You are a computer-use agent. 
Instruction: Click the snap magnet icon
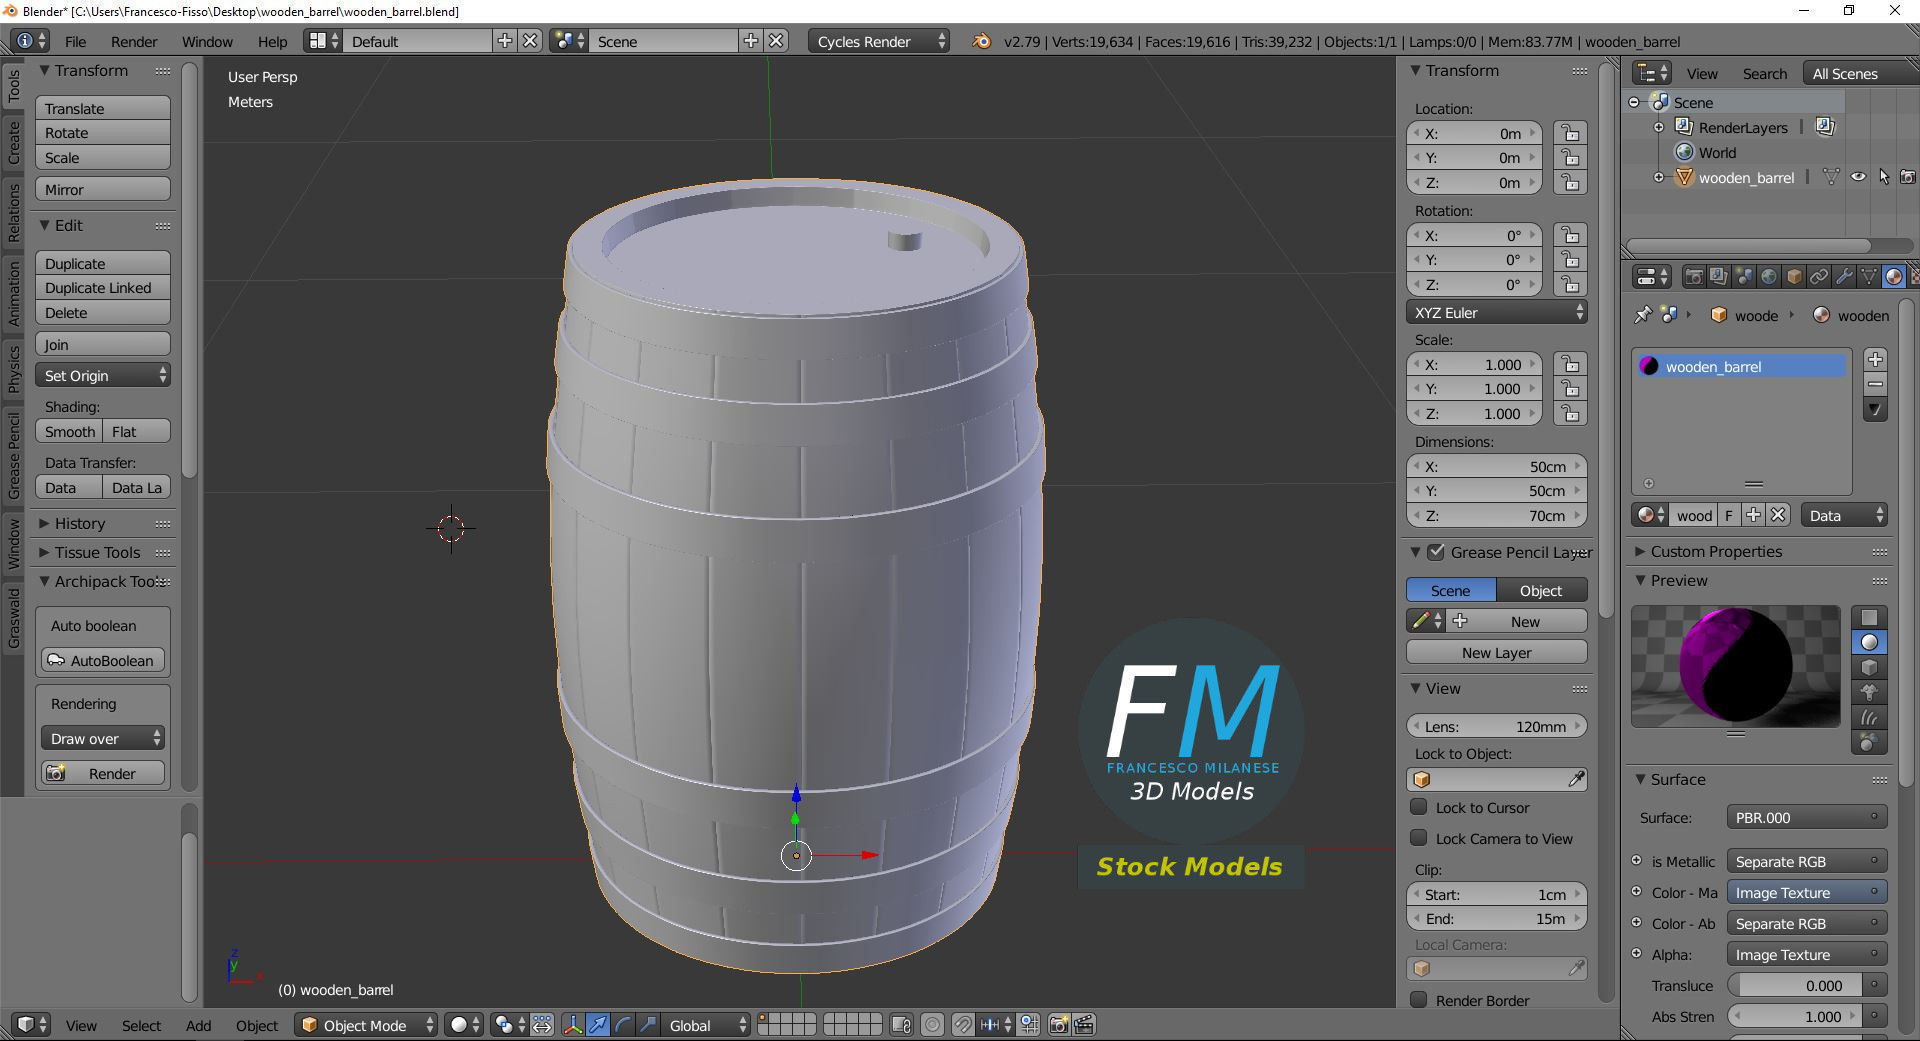click(962, 1025)
